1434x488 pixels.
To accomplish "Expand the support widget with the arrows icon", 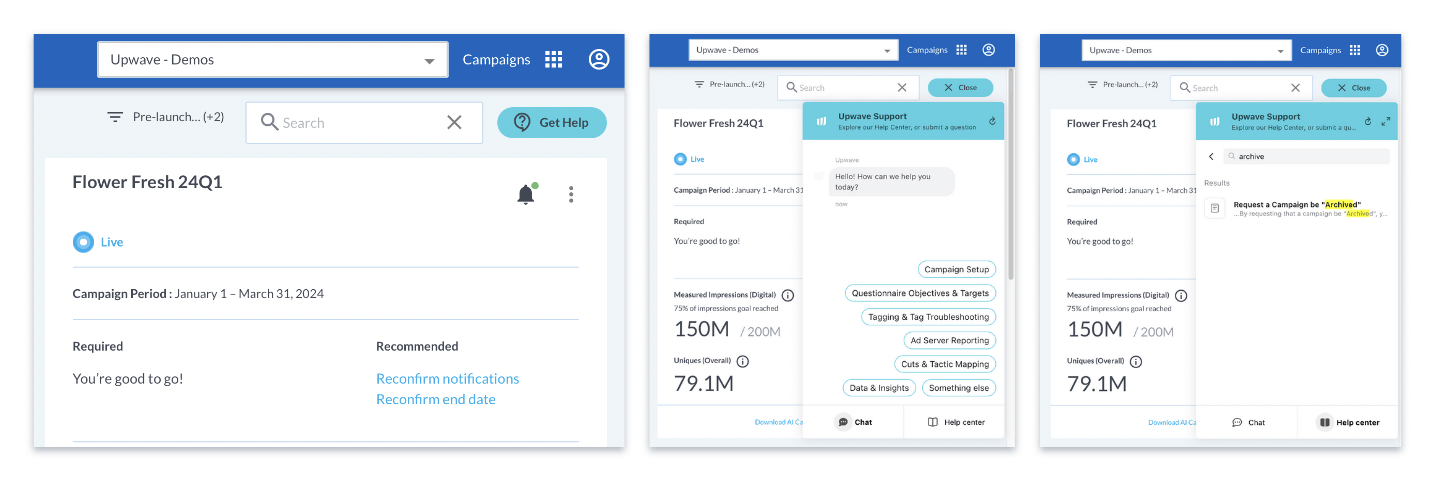I will pos(1386,122).
